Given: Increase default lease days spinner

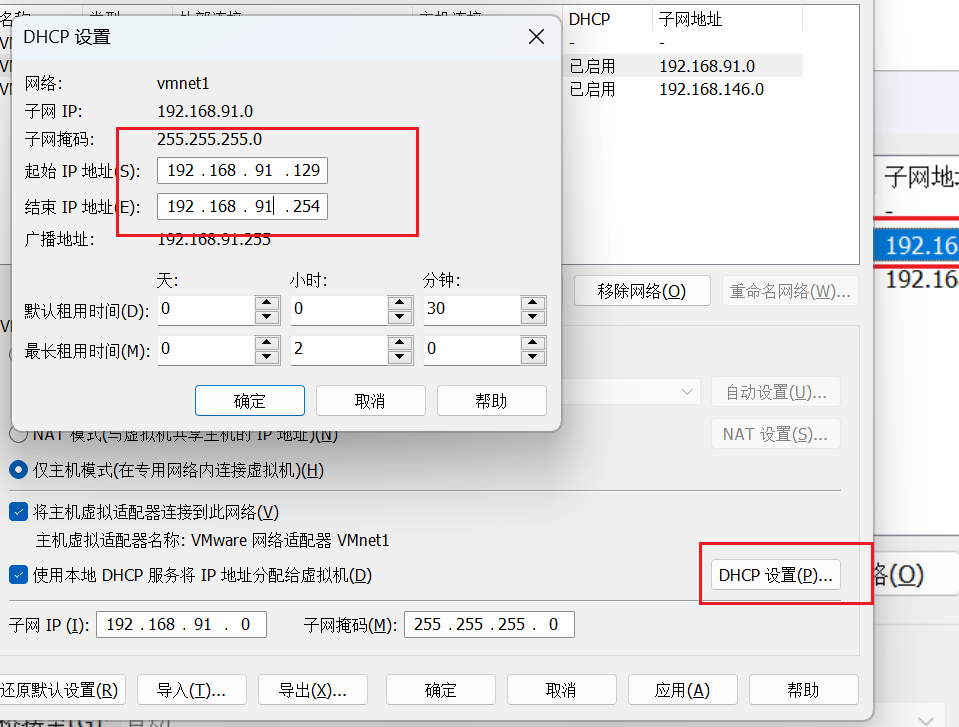Looking at the screenshot, I should 267,303.
